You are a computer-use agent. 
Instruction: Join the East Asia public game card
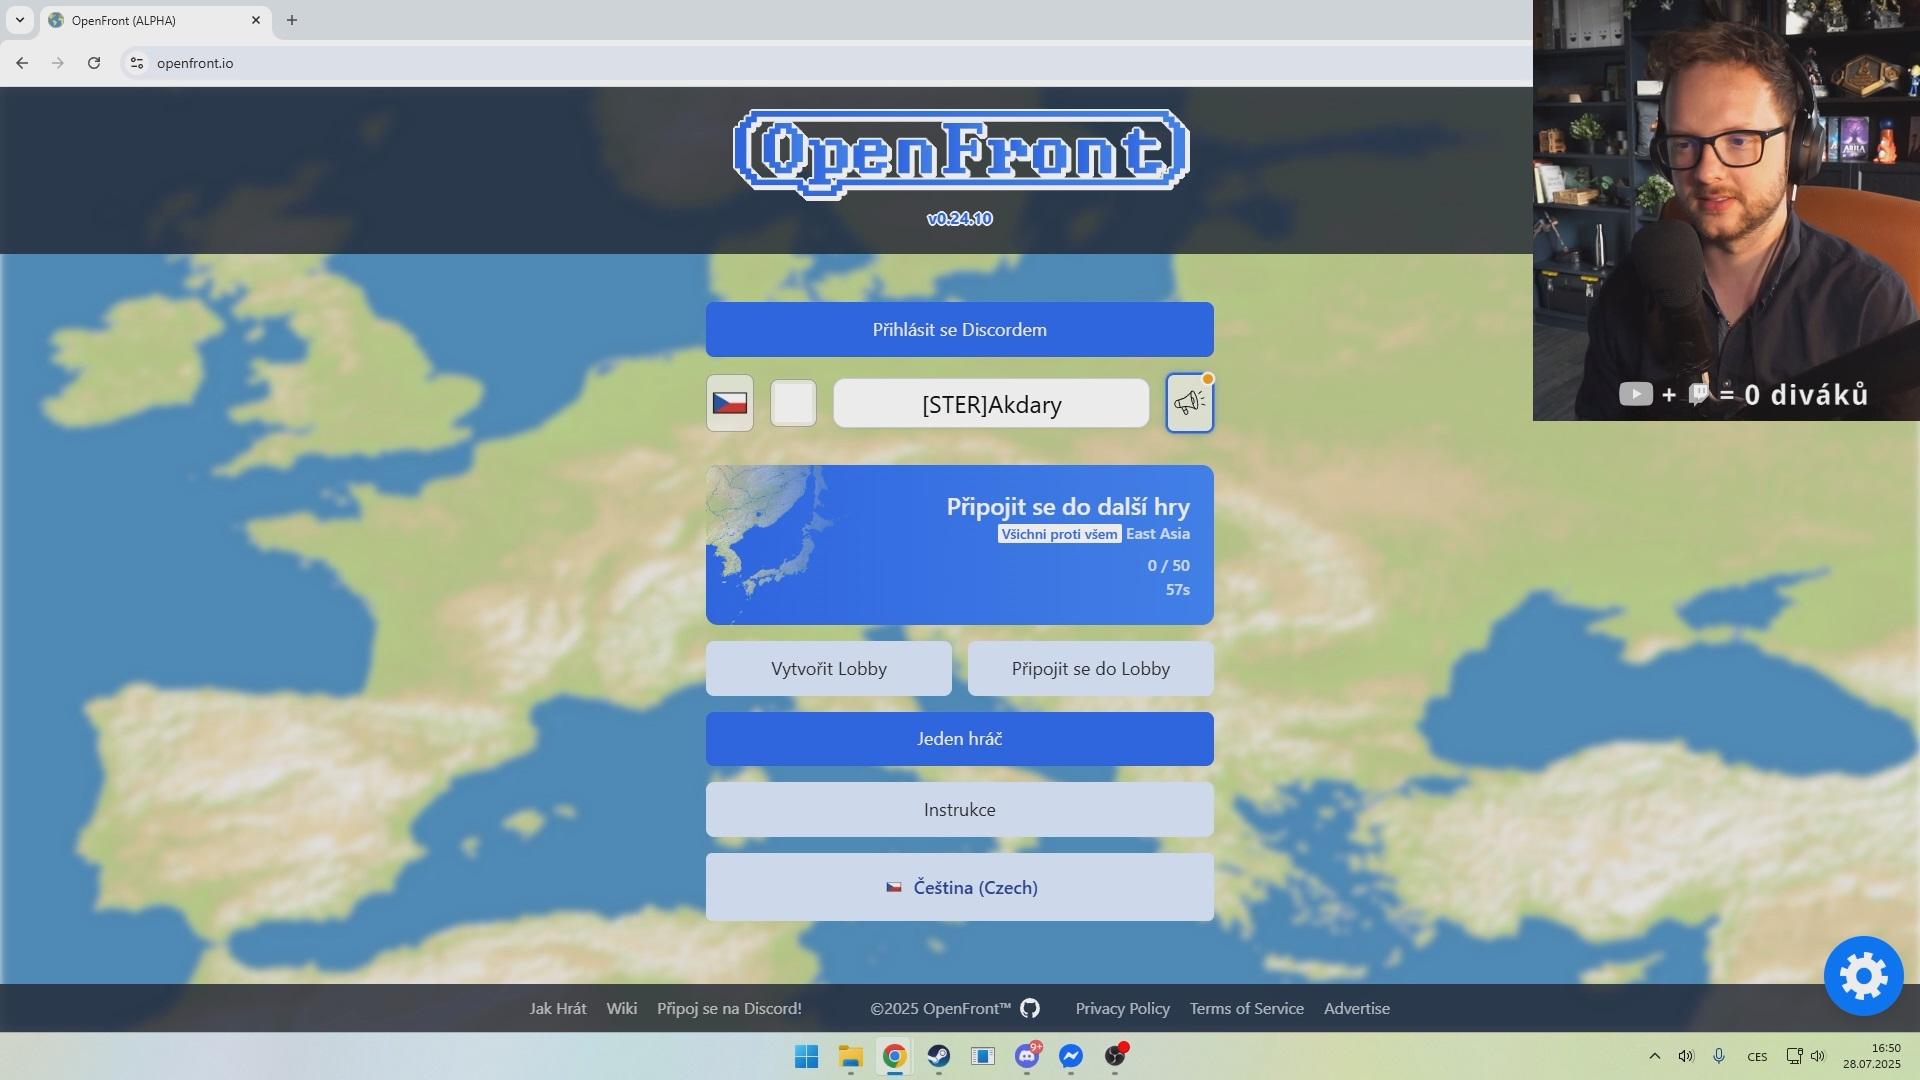959,545
